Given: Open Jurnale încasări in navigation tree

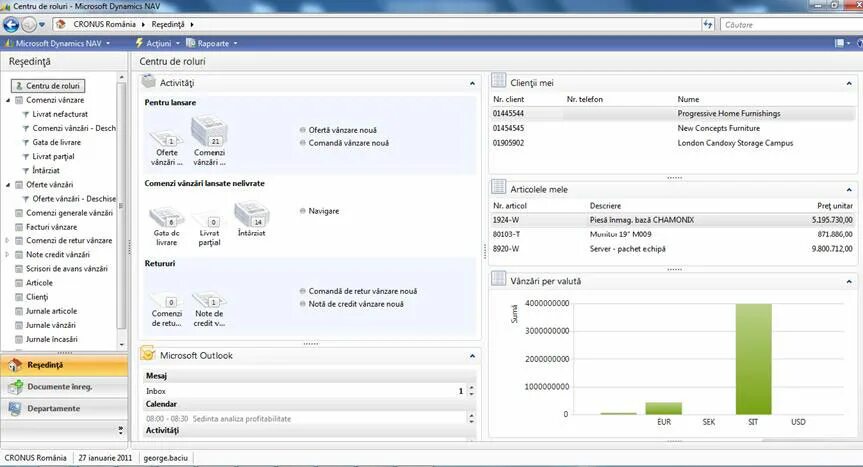Looking at the screenshot, I should (52, 339).
